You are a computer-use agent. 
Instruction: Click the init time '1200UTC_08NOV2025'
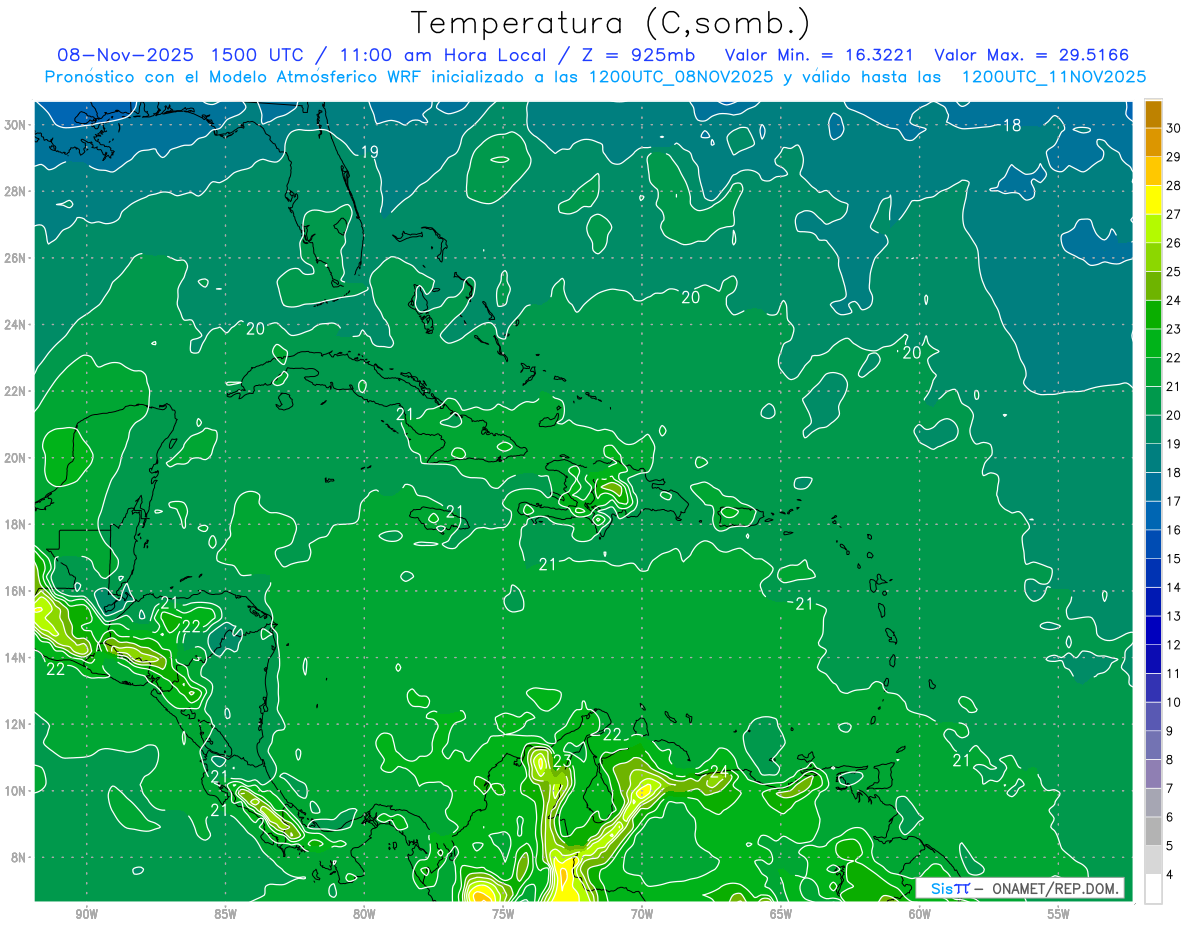pos(676,76)
